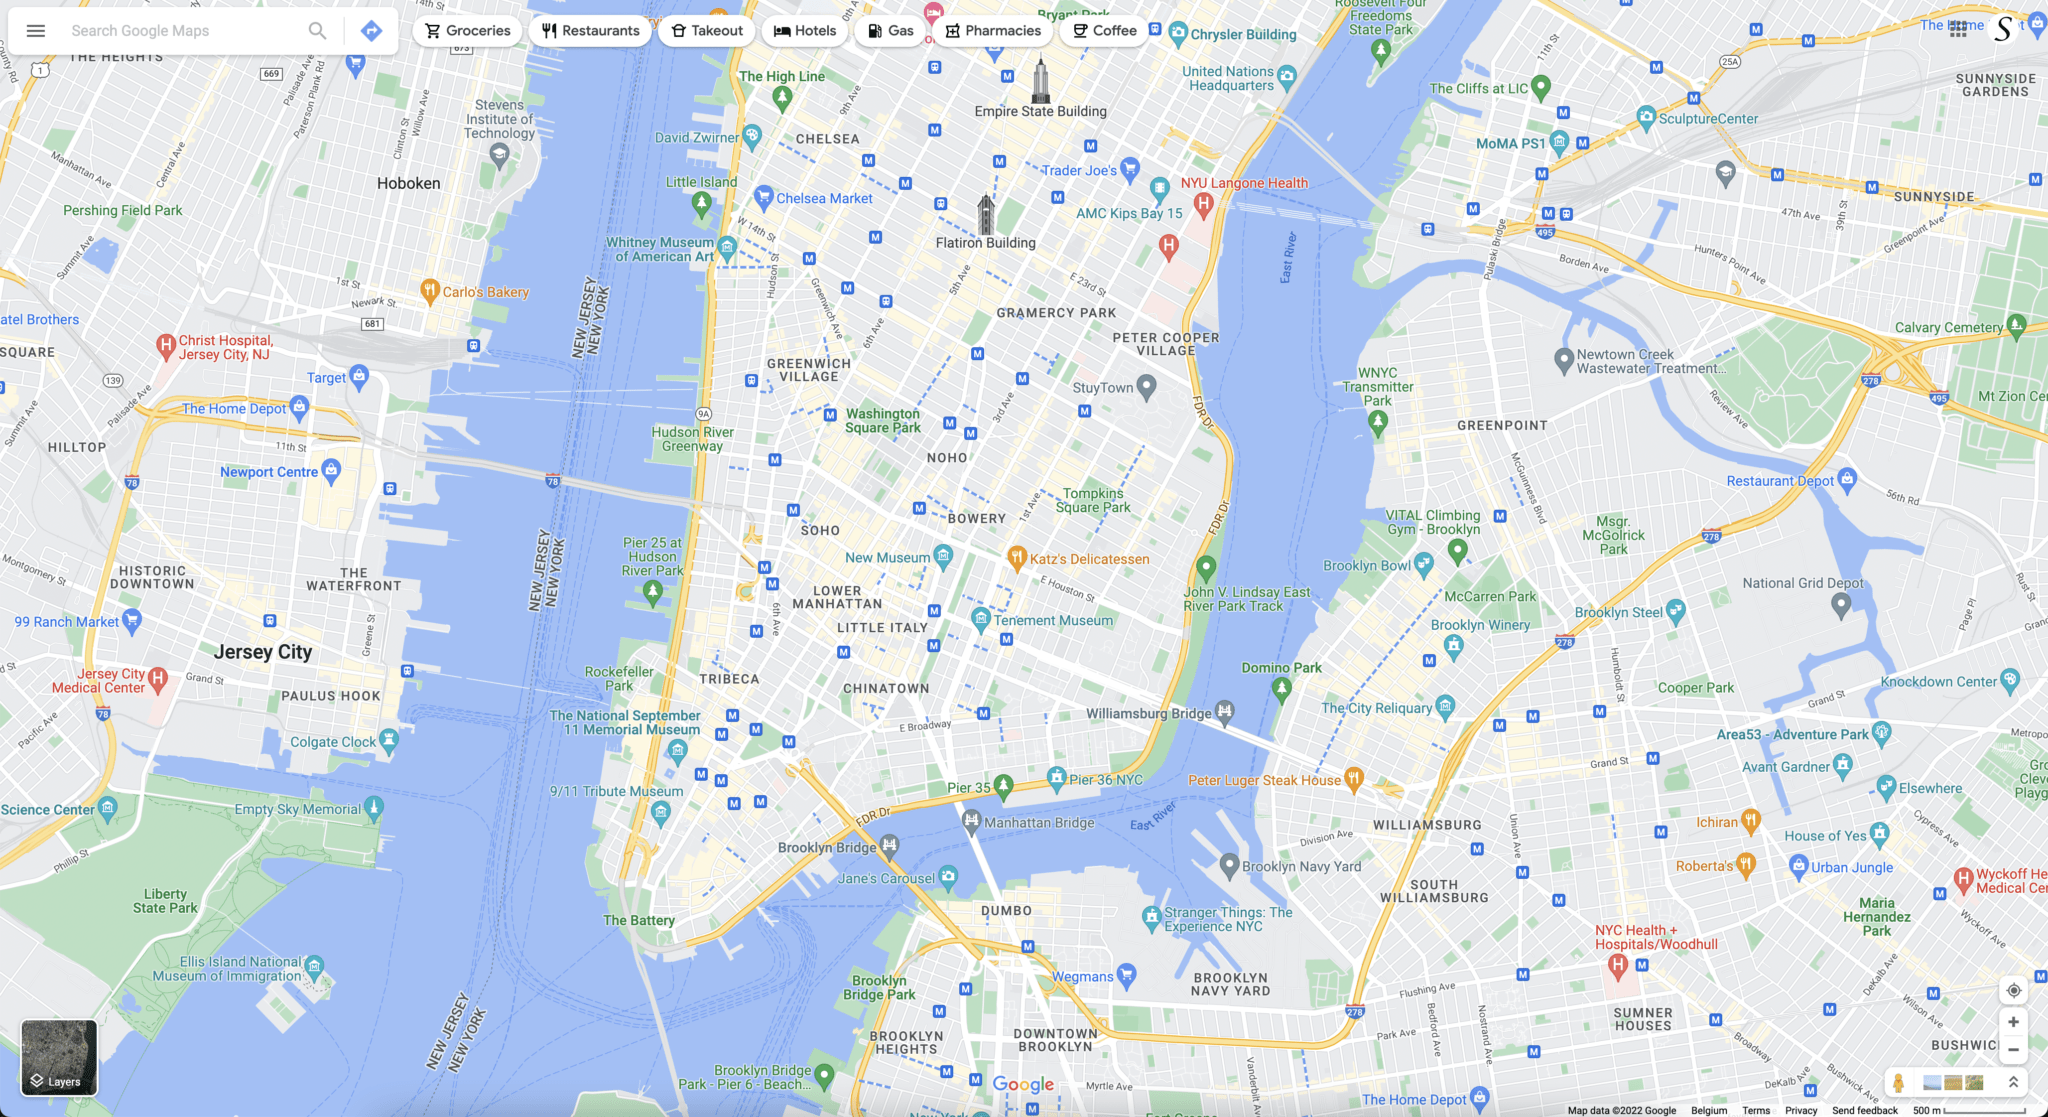Open the hamburger menu
Viewport: 2048px width, 1117px height.
point(36,29)
